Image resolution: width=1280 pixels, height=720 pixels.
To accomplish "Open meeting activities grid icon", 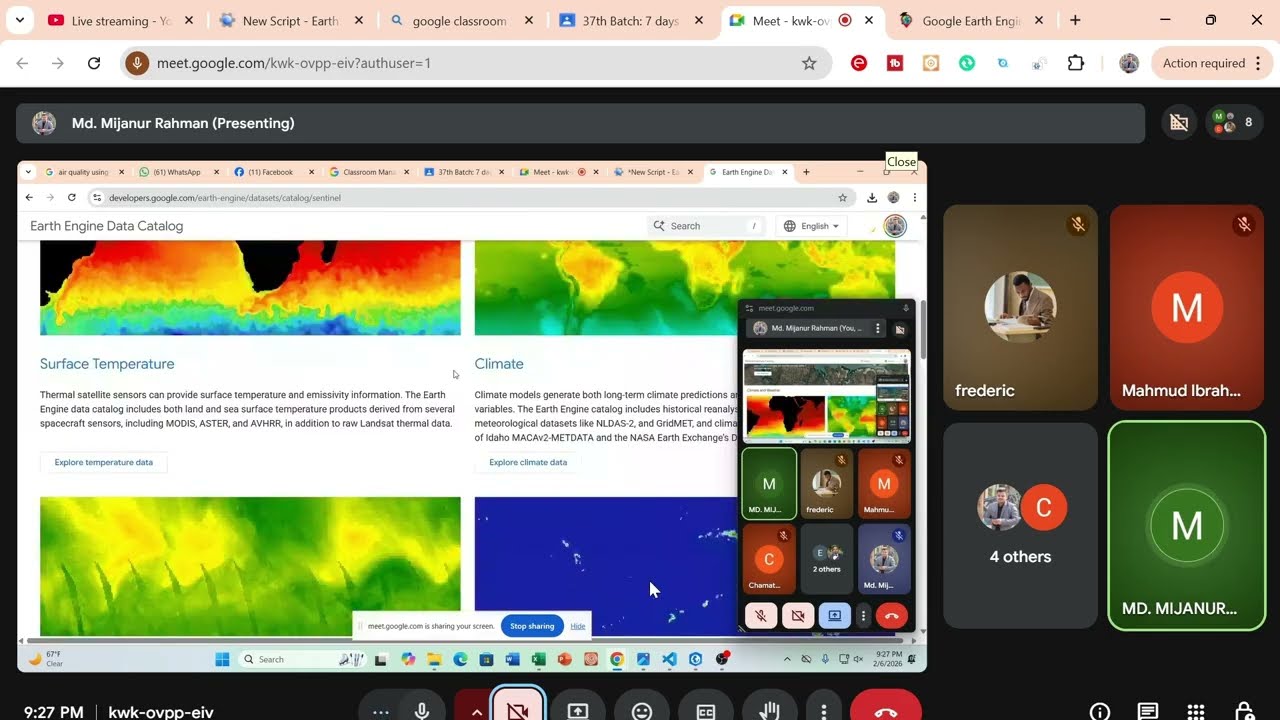I will [1196, 711].
